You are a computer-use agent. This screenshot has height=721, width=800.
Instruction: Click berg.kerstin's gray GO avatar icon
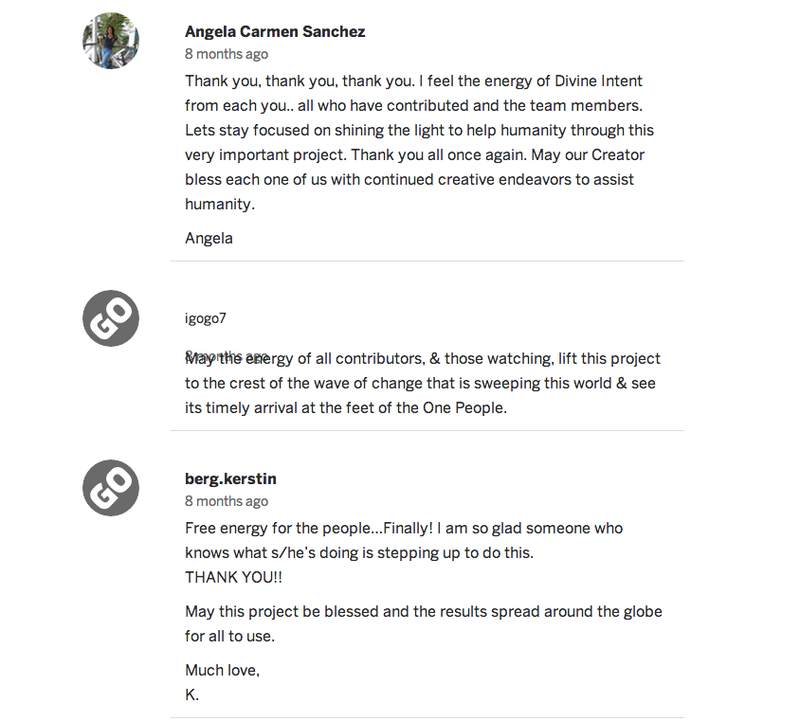click(x=111, y=488)
